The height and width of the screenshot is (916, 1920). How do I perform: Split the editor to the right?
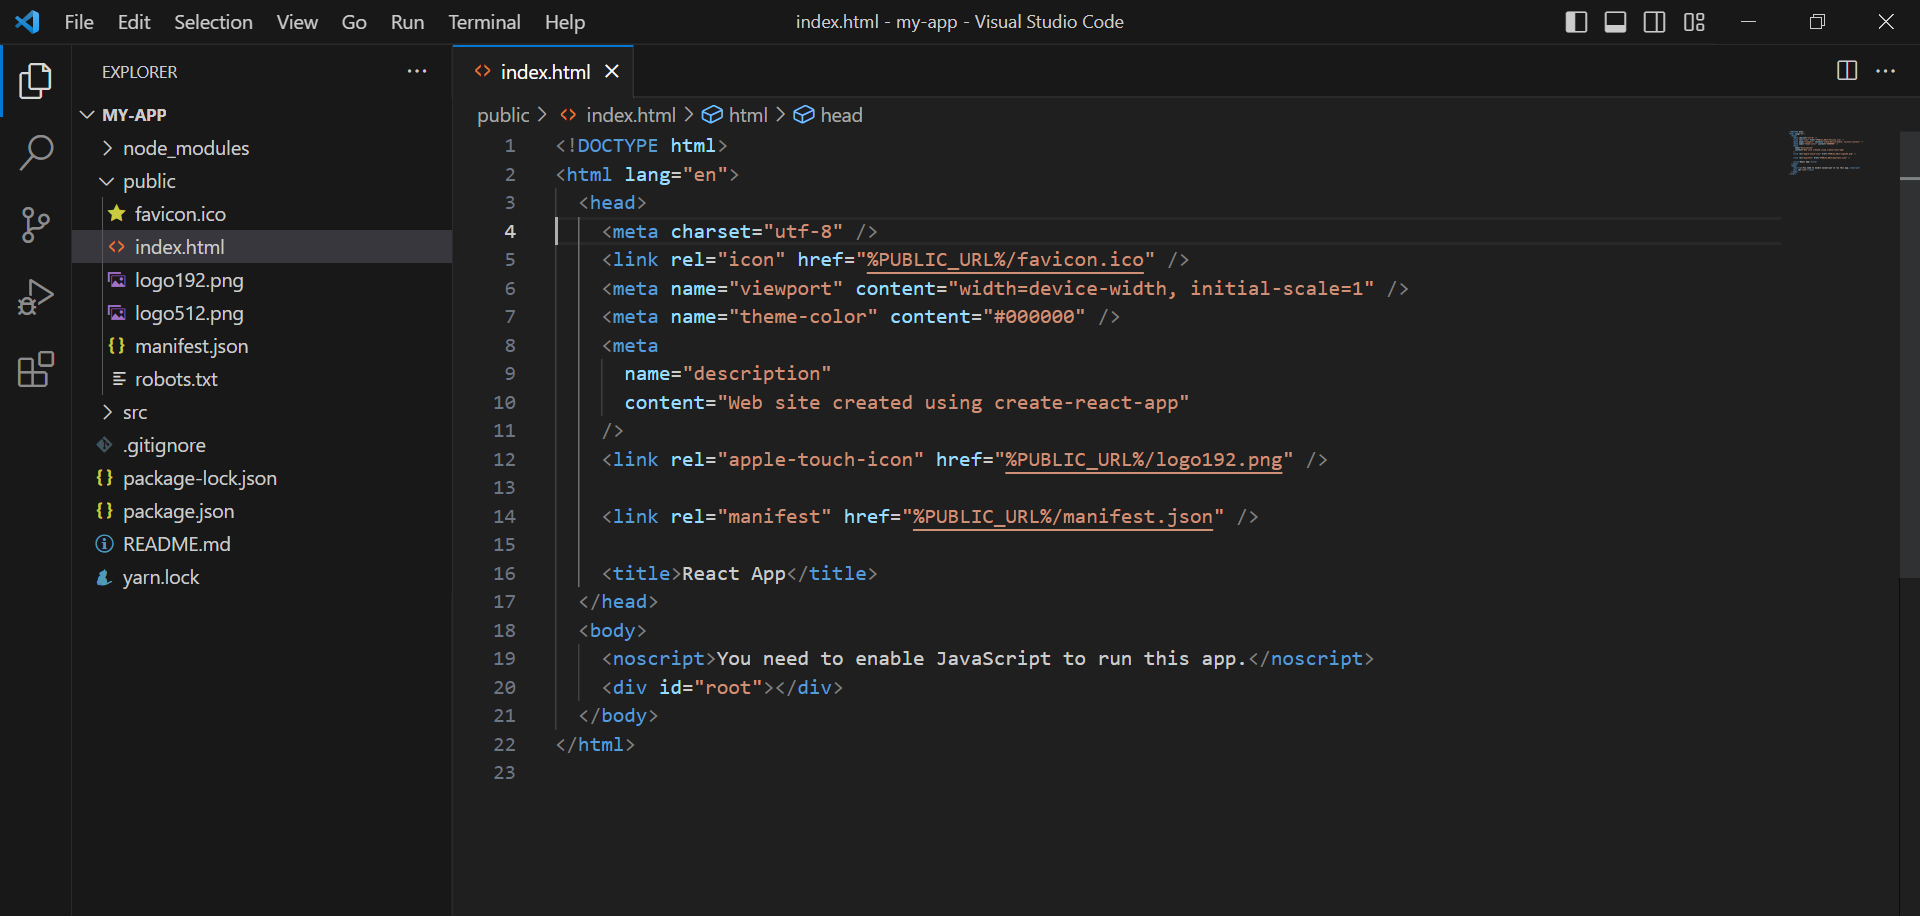(x=1846, y=71)
